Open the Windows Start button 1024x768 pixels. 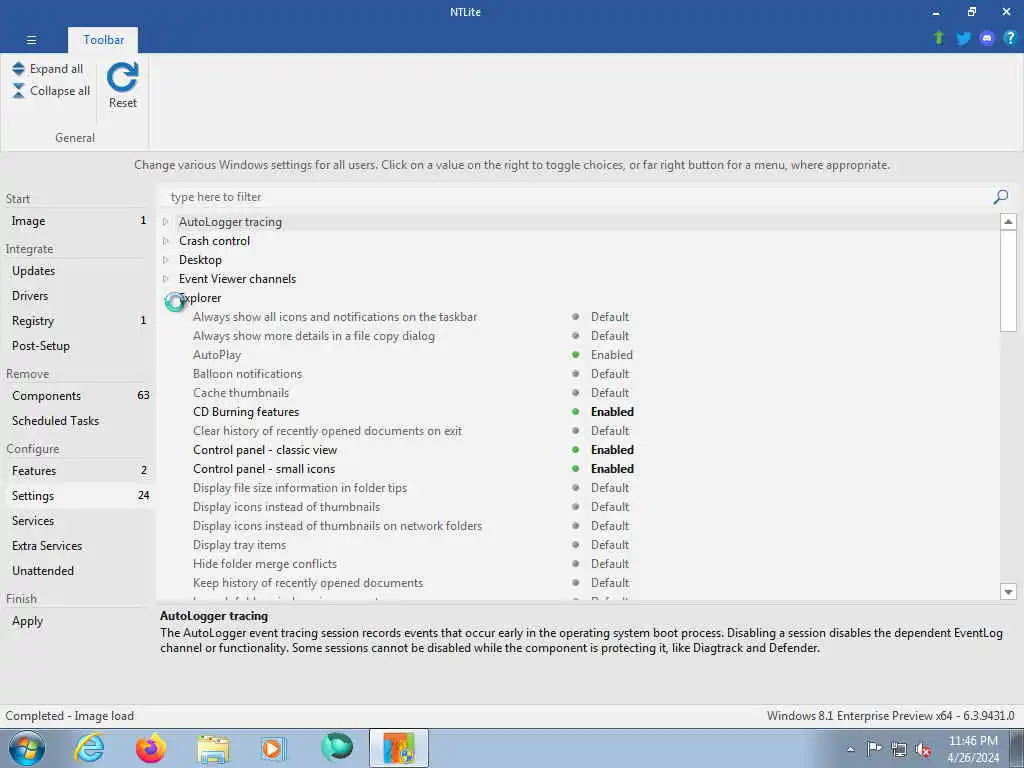click(x=27, y=748)
